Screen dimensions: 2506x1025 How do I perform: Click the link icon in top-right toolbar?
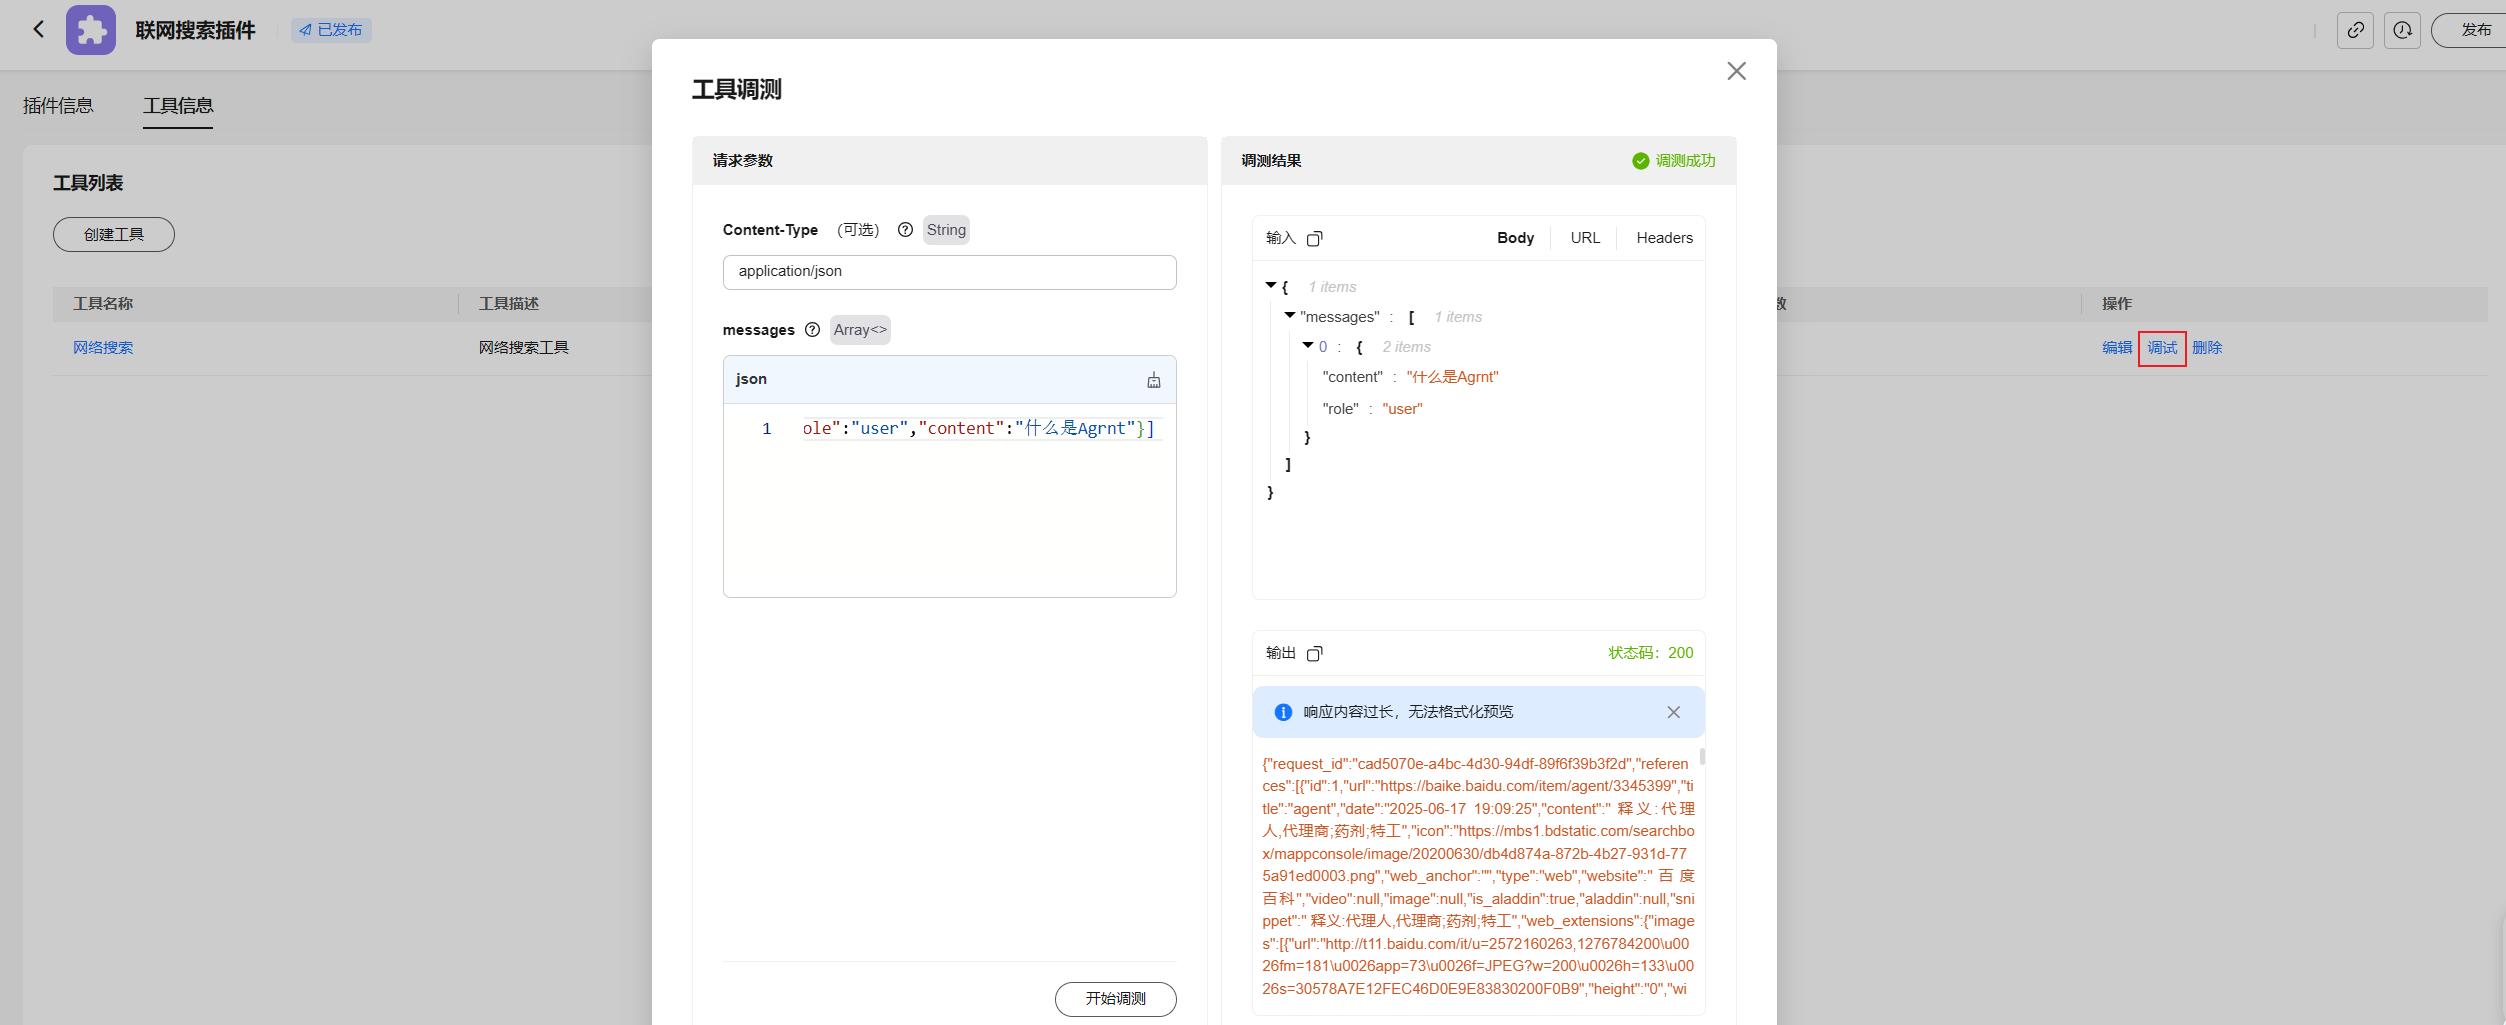(x=2355, y=30)
